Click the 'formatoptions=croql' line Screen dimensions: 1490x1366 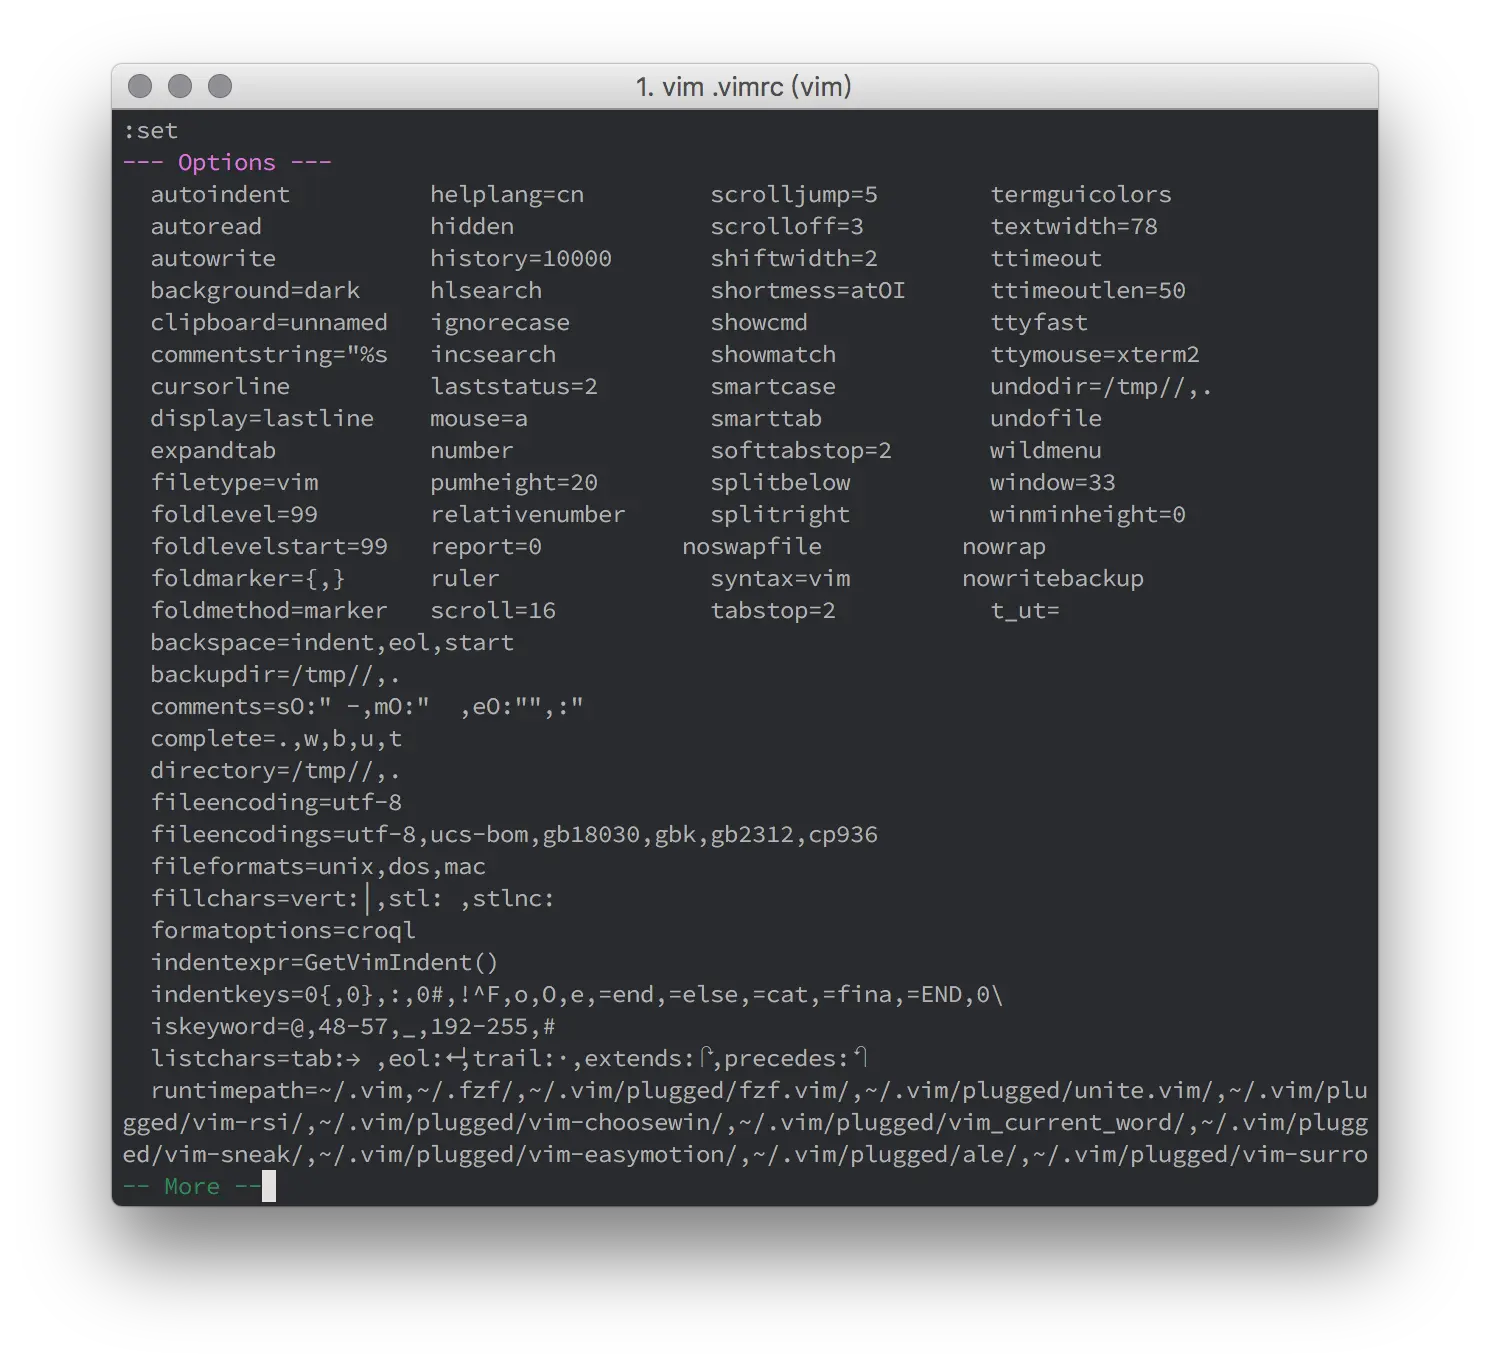[x=283, y=931]
